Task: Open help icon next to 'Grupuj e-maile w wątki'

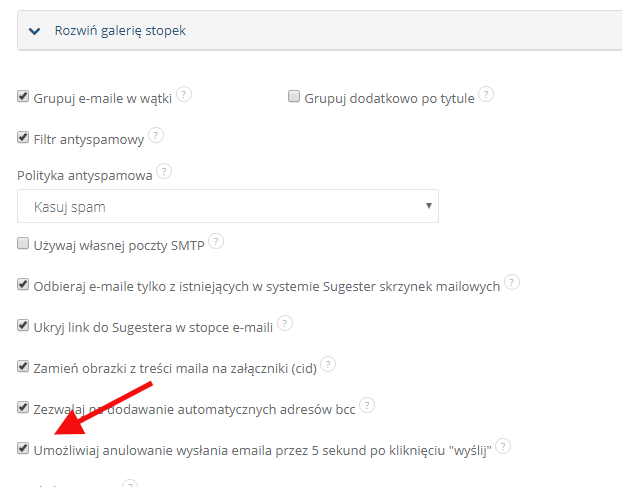Action: click(x=184, y=94)
